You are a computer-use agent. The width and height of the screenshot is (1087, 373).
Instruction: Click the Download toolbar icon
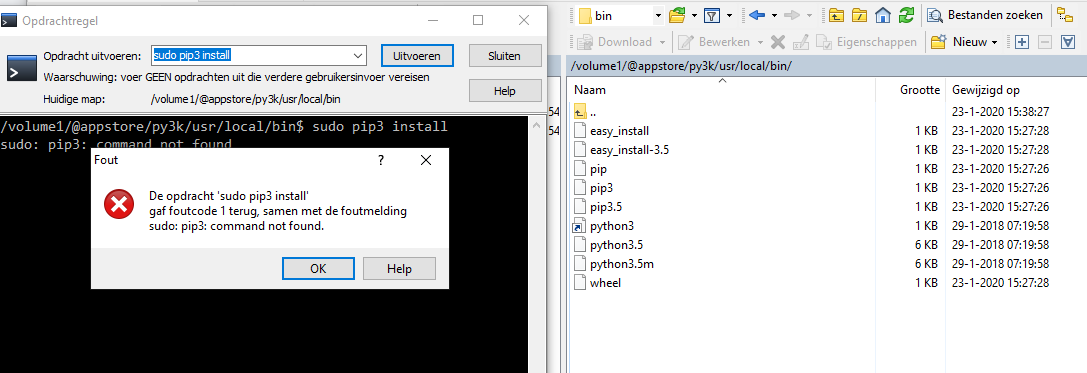coord(584,42)
